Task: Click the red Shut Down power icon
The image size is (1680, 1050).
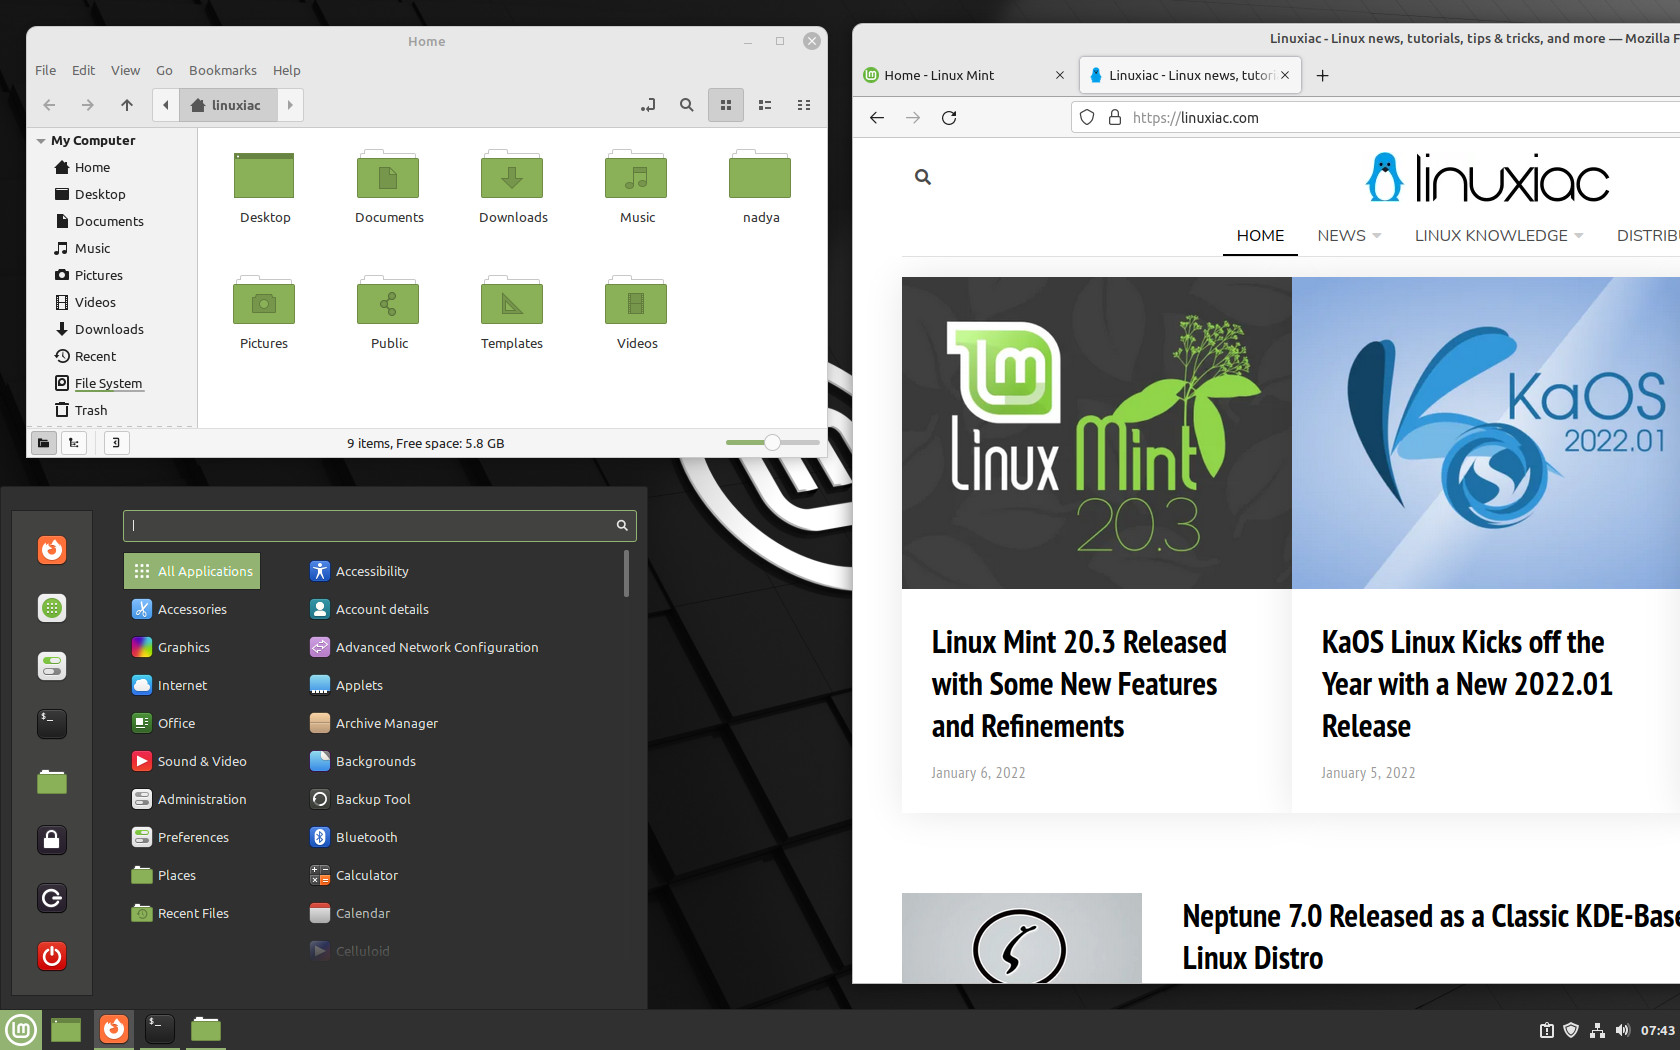Action: click(x=52, y=956)
